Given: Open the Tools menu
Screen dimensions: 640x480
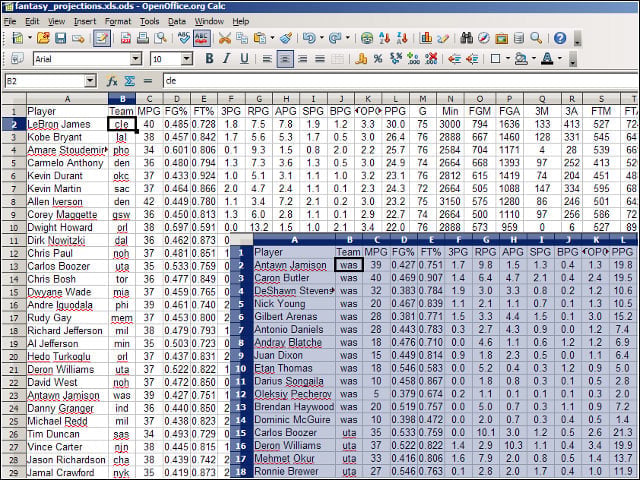Looking at the screenshot, I should (149, 21).
